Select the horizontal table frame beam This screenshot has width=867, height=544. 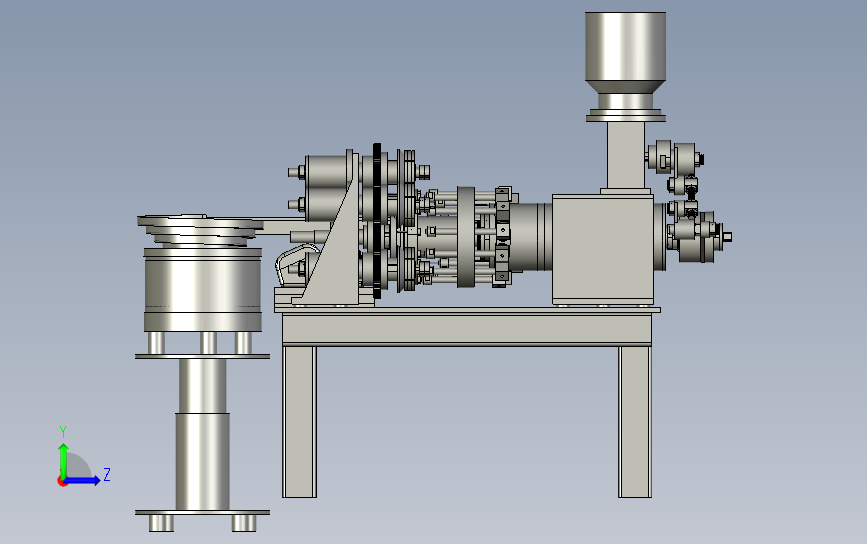467,329
